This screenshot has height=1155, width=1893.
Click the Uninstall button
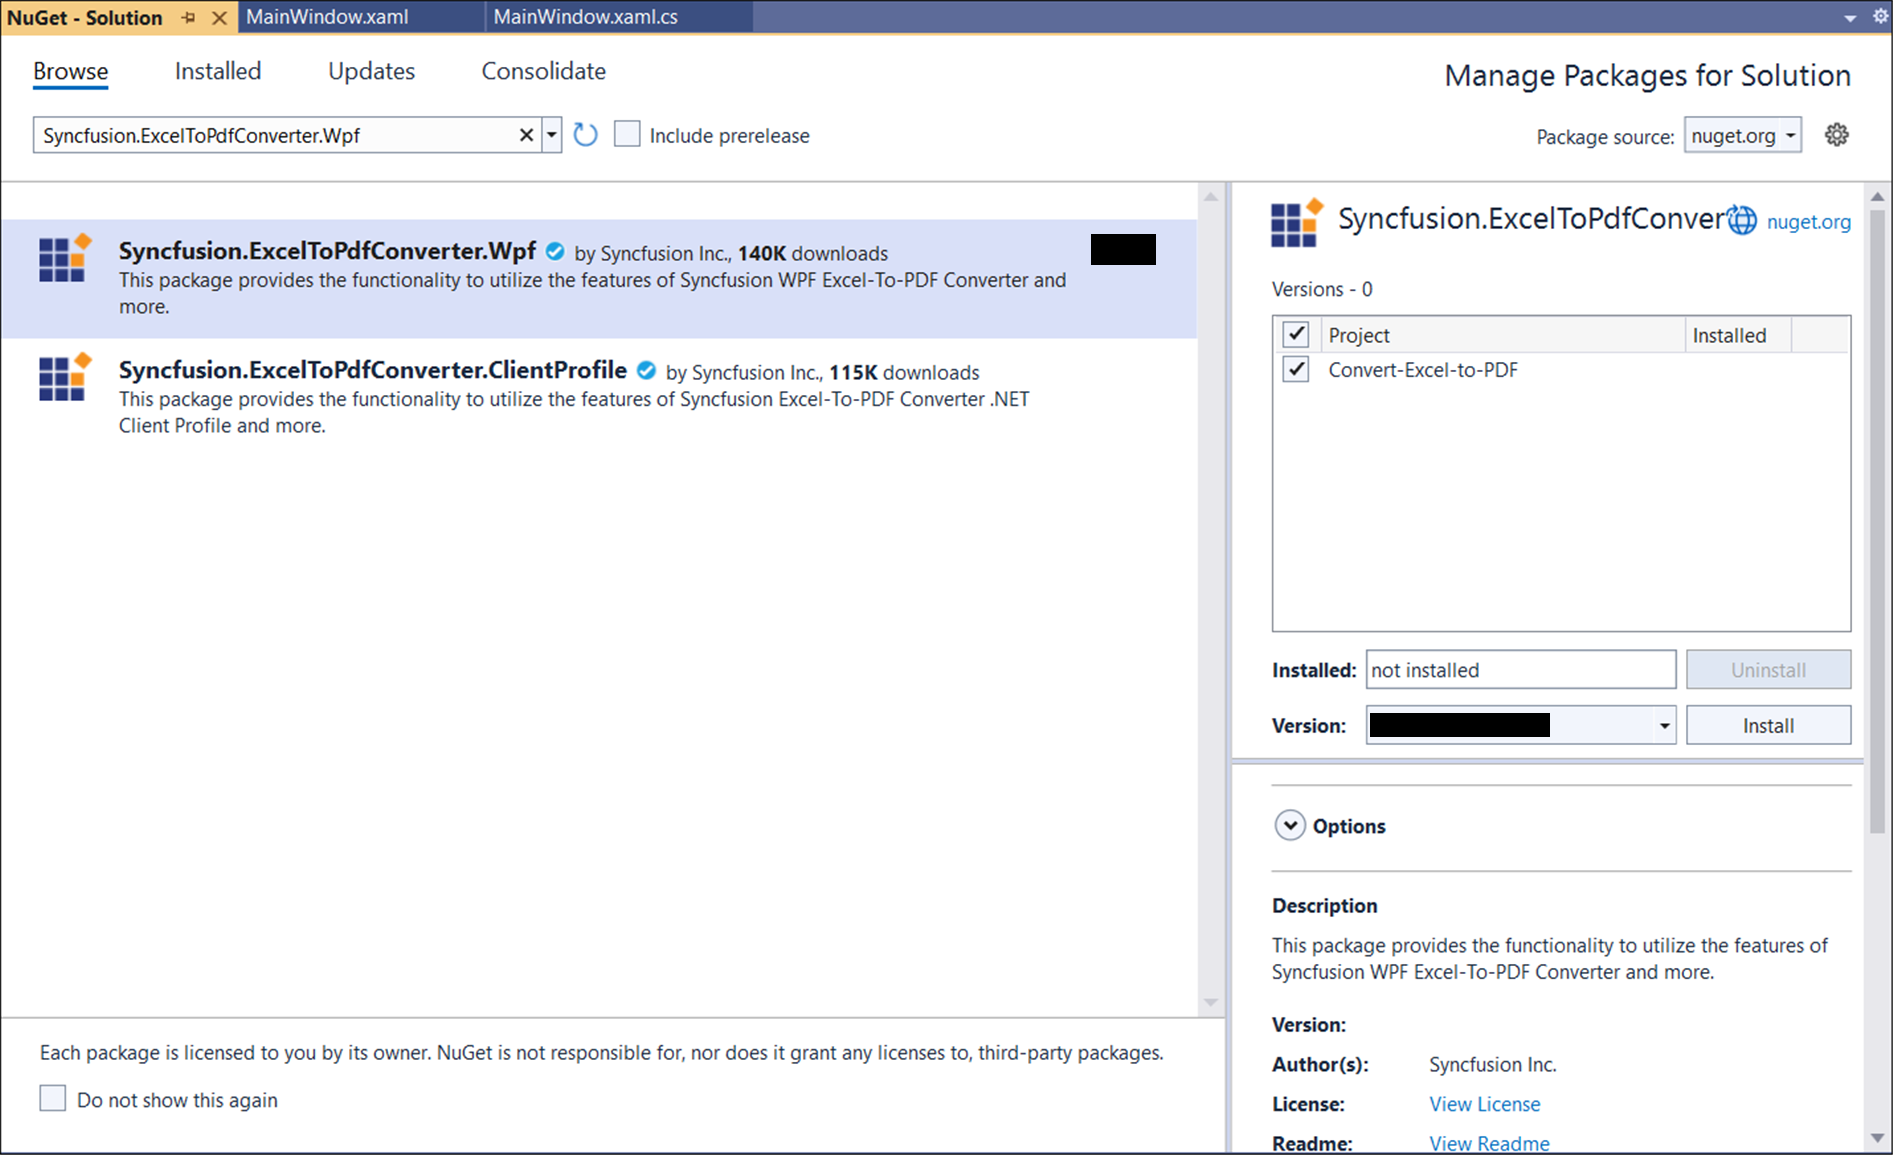click(x=1768, y=670)
